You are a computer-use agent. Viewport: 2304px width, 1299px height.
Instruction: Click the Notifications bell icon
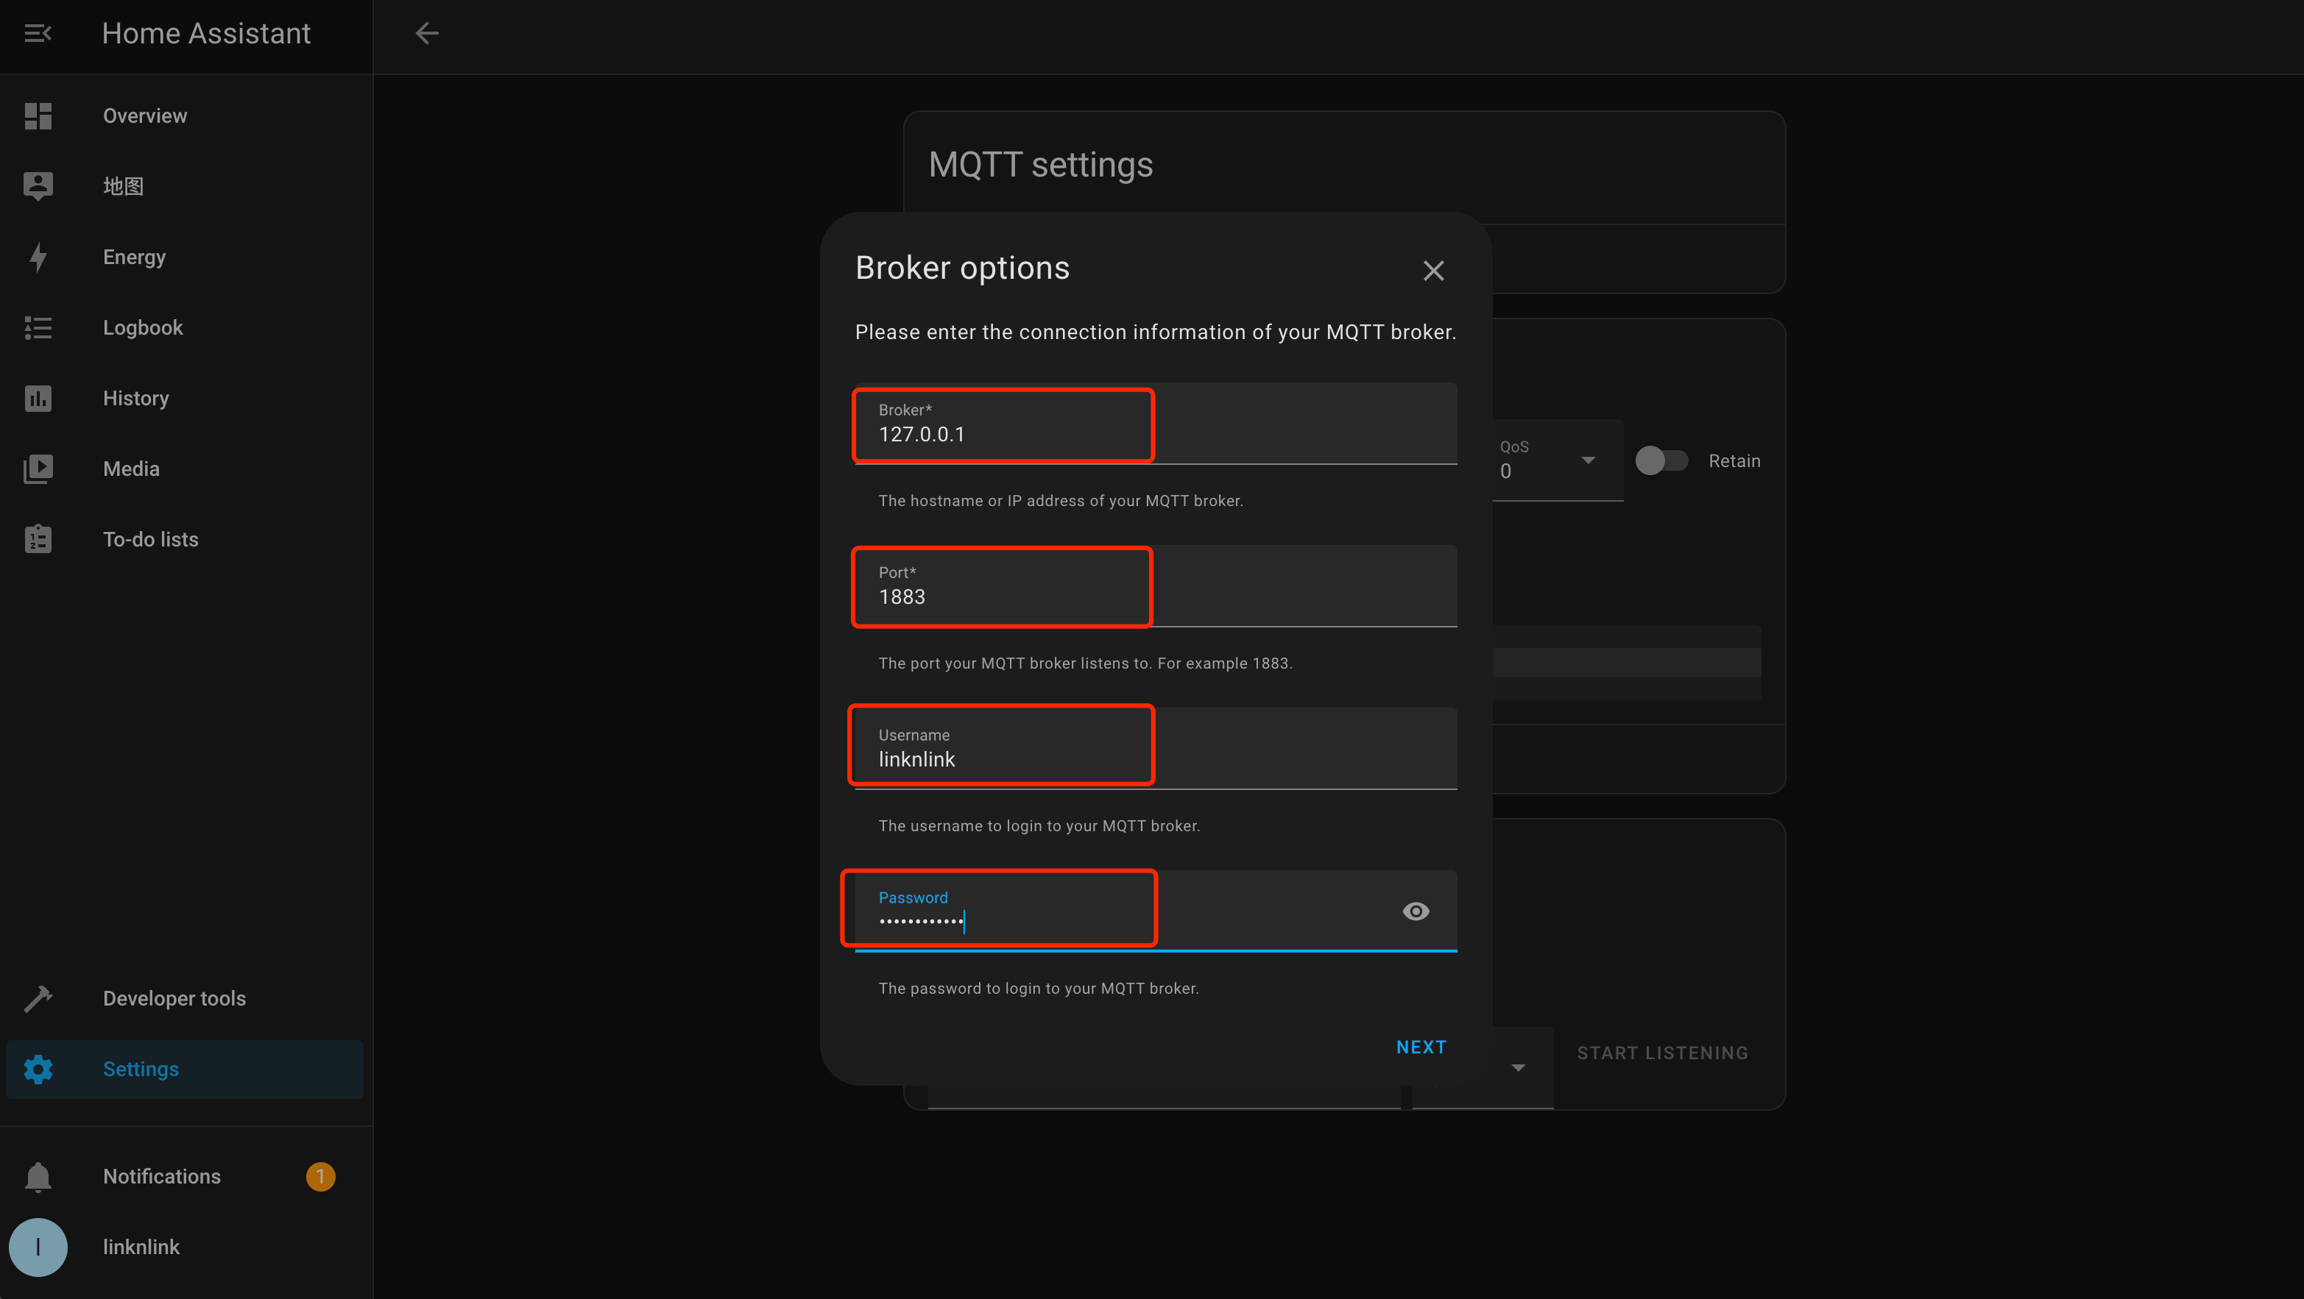(38, 1176)
